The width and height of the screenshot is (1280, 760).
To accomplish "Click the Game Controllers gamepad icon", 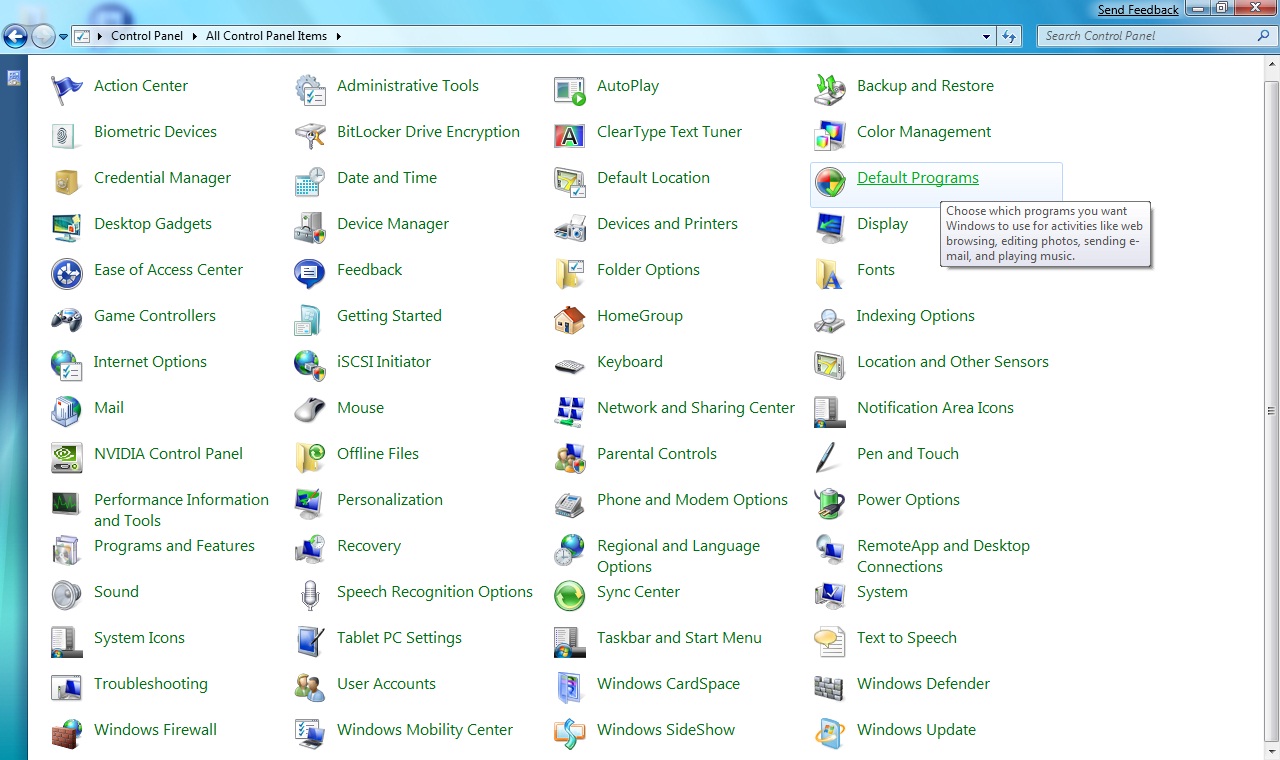I will click(67, 320).
